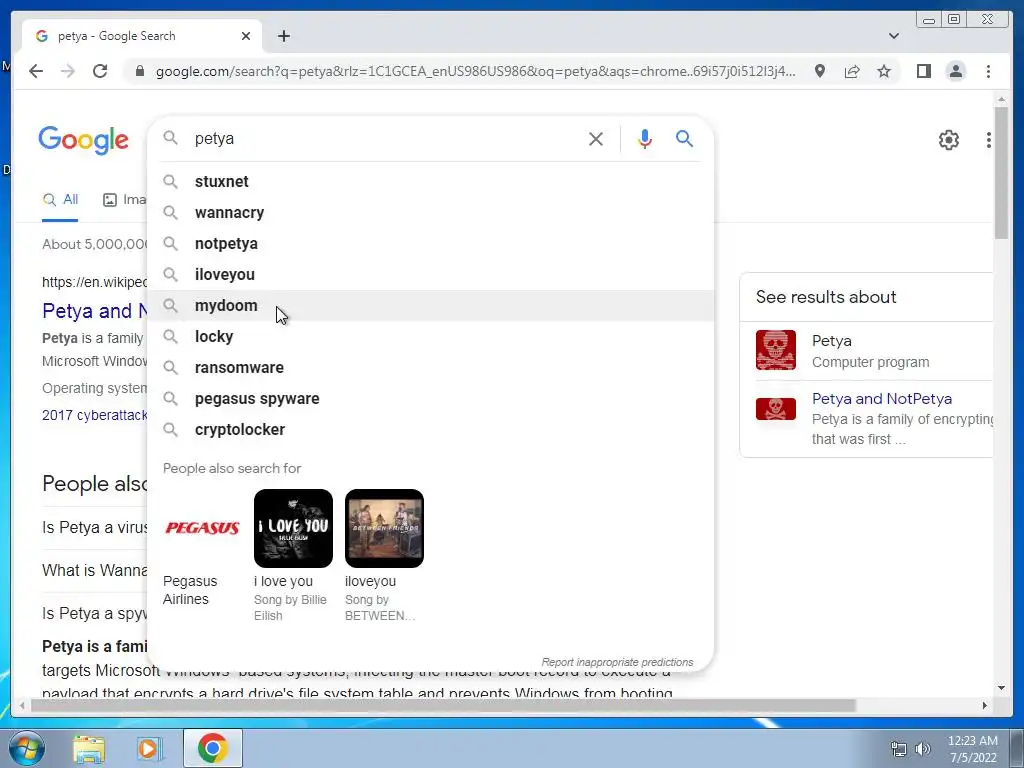
Task: Expand What is Wanna question
Action: tap(95, 571)
